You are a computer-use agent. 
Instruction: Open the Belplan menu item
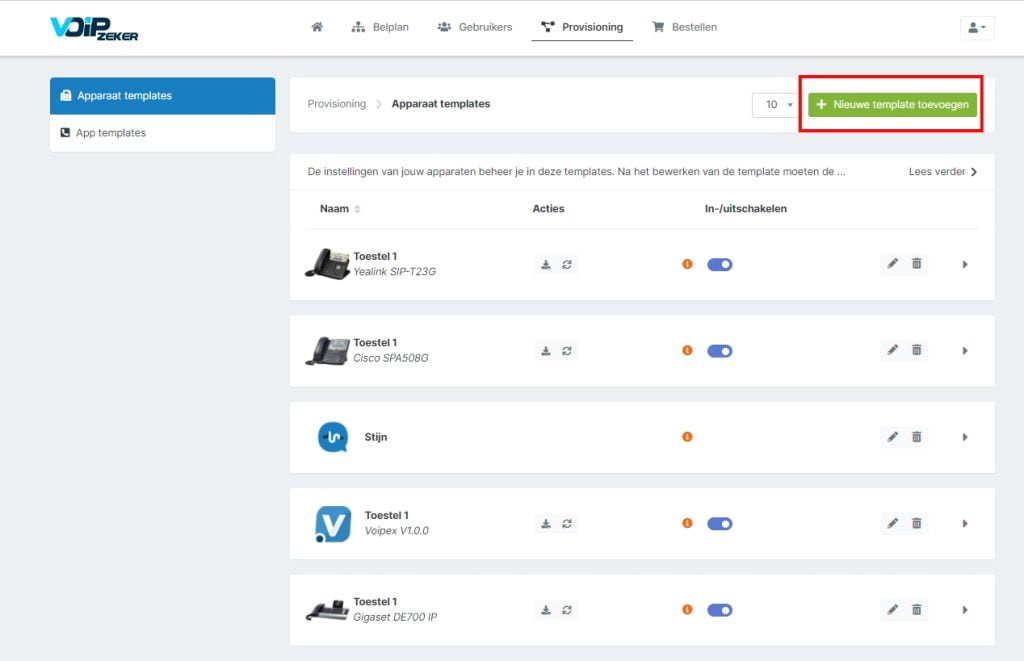coord(380,27)
